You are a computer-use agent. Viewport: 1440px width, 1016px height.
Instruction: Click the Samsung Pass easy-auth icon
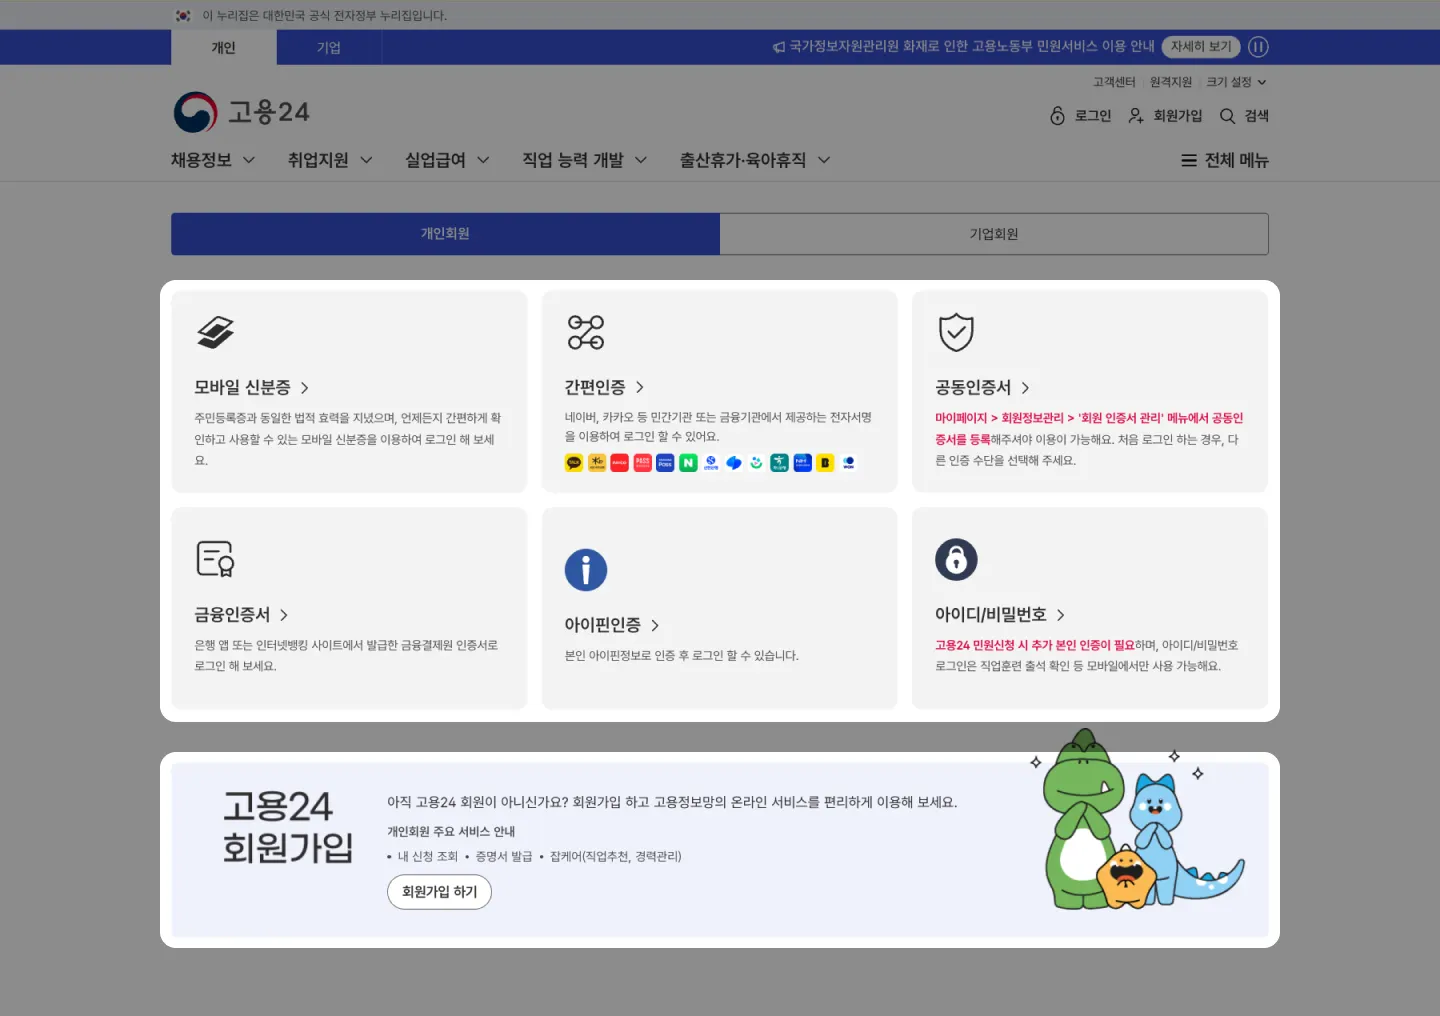pos(665,463)
